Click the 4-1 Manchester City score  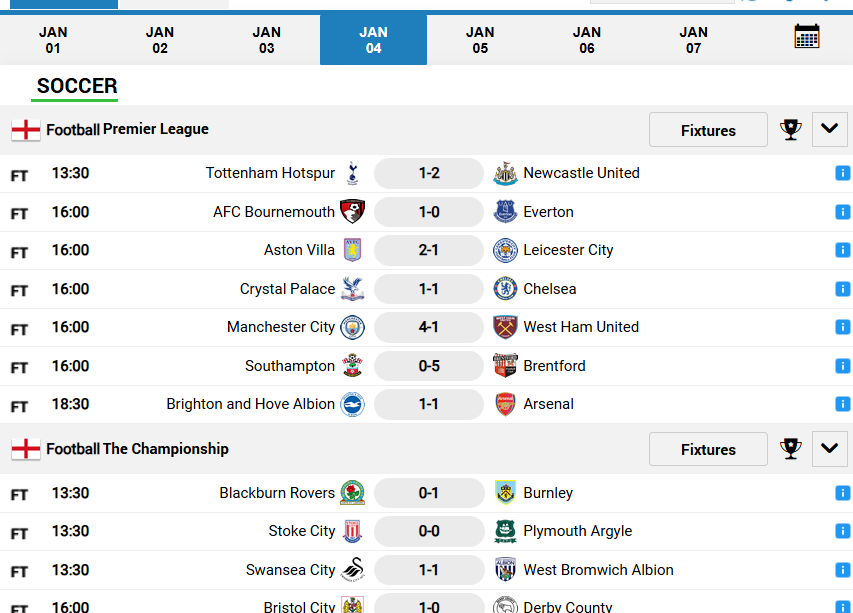429,327
